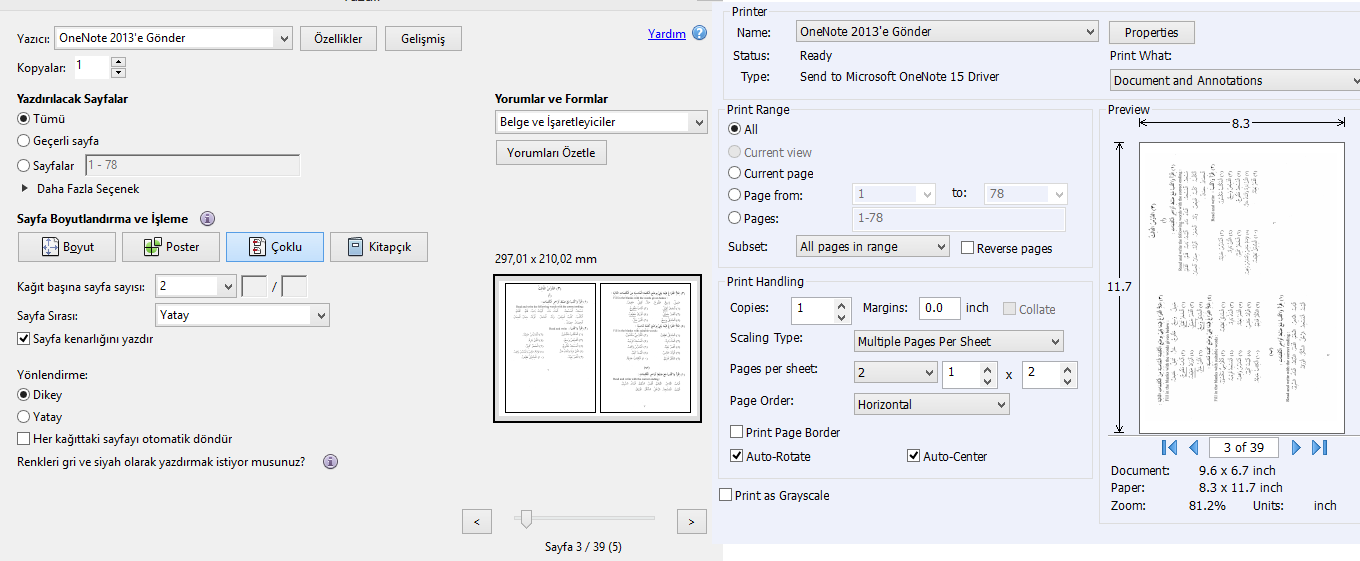
Task: Click the Pages 1-78 input field
Action: point(958,219)
